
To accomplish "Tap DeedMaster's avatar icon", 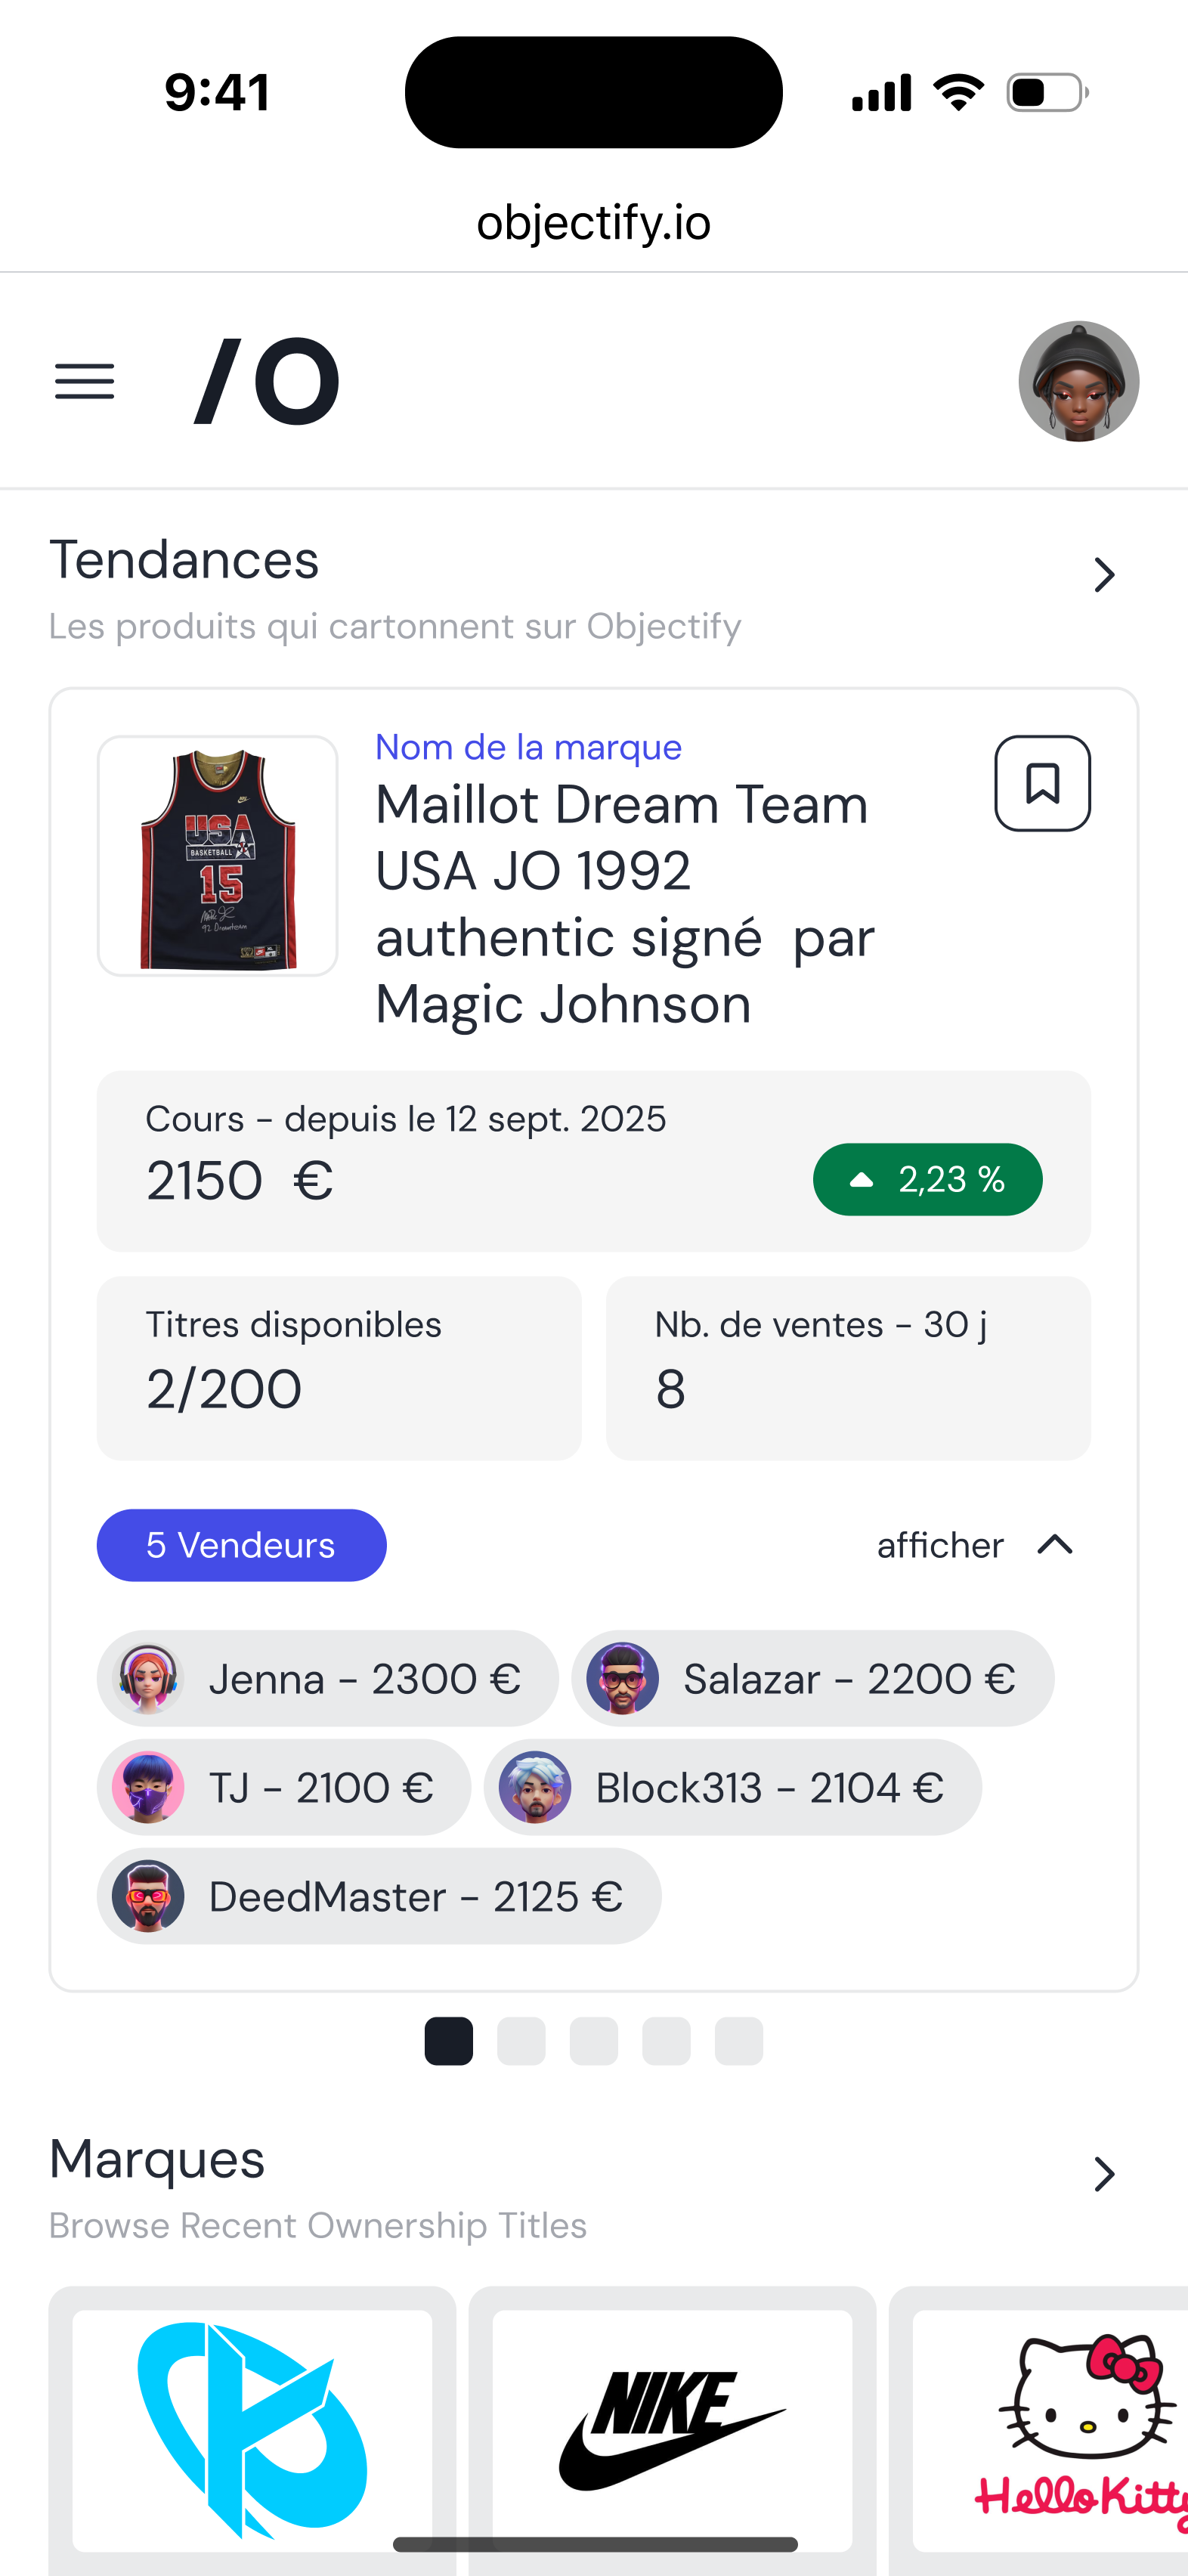I will (148, 1896).
